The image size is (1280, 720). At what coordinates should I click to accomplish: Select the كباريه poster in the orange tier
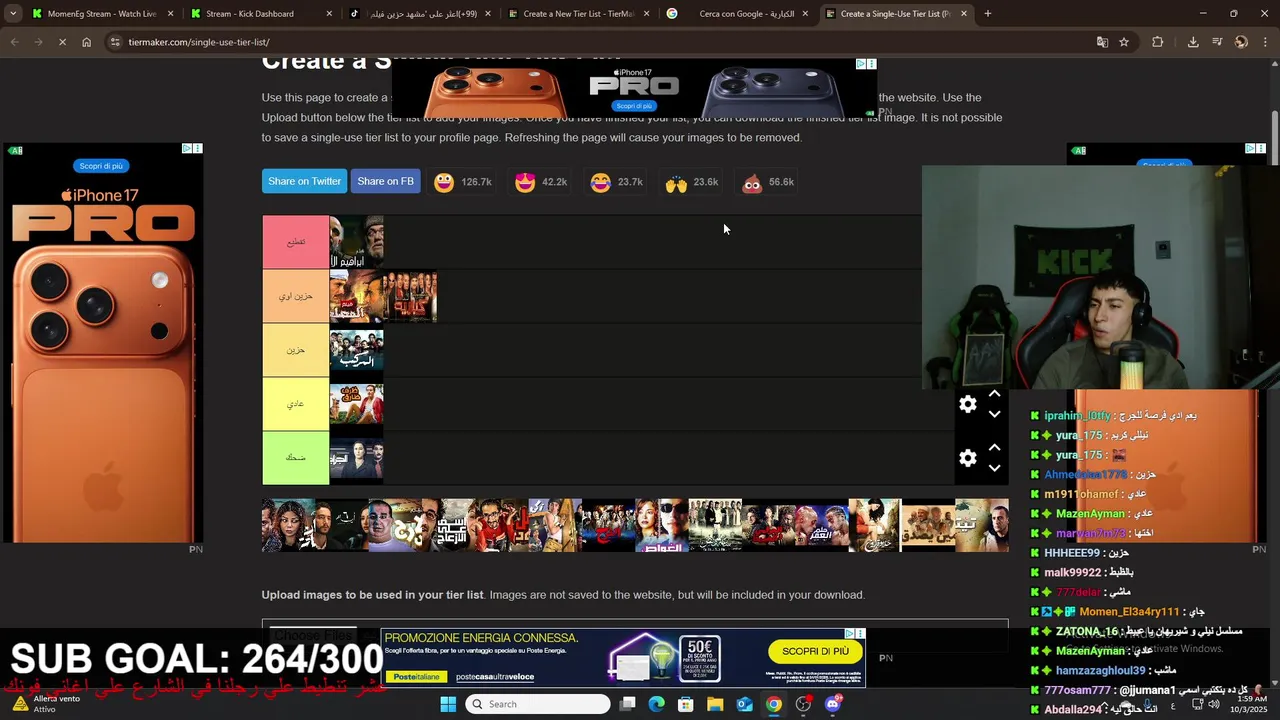(x=411, y=296)
